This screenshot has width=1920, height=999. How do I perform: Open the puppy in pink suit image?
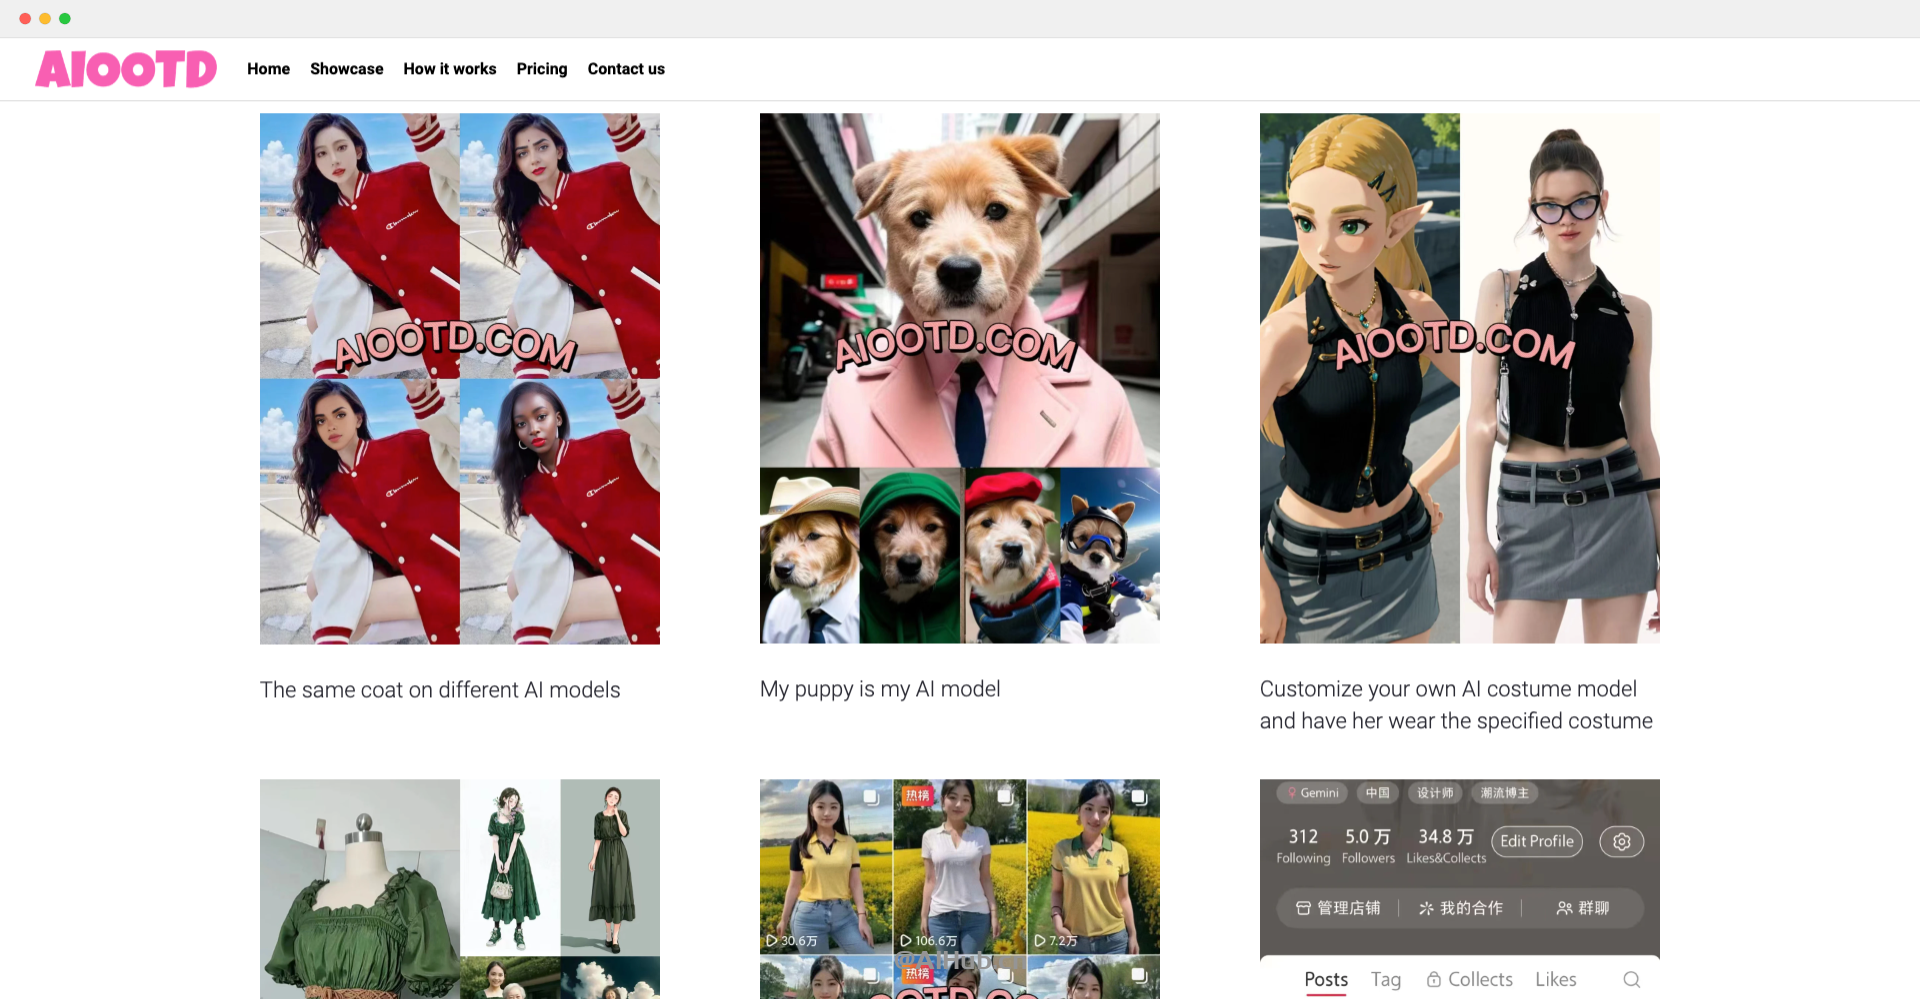tap(960, 378)
